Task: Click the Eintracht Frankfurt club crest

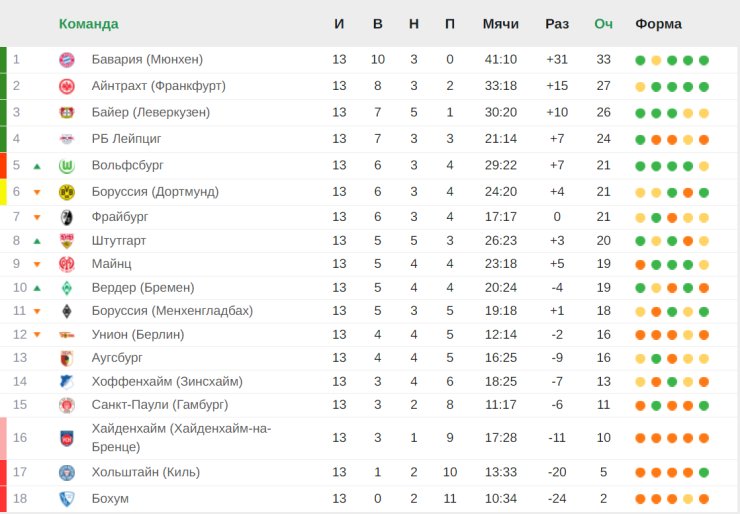Action: click(x=67, y=86)
